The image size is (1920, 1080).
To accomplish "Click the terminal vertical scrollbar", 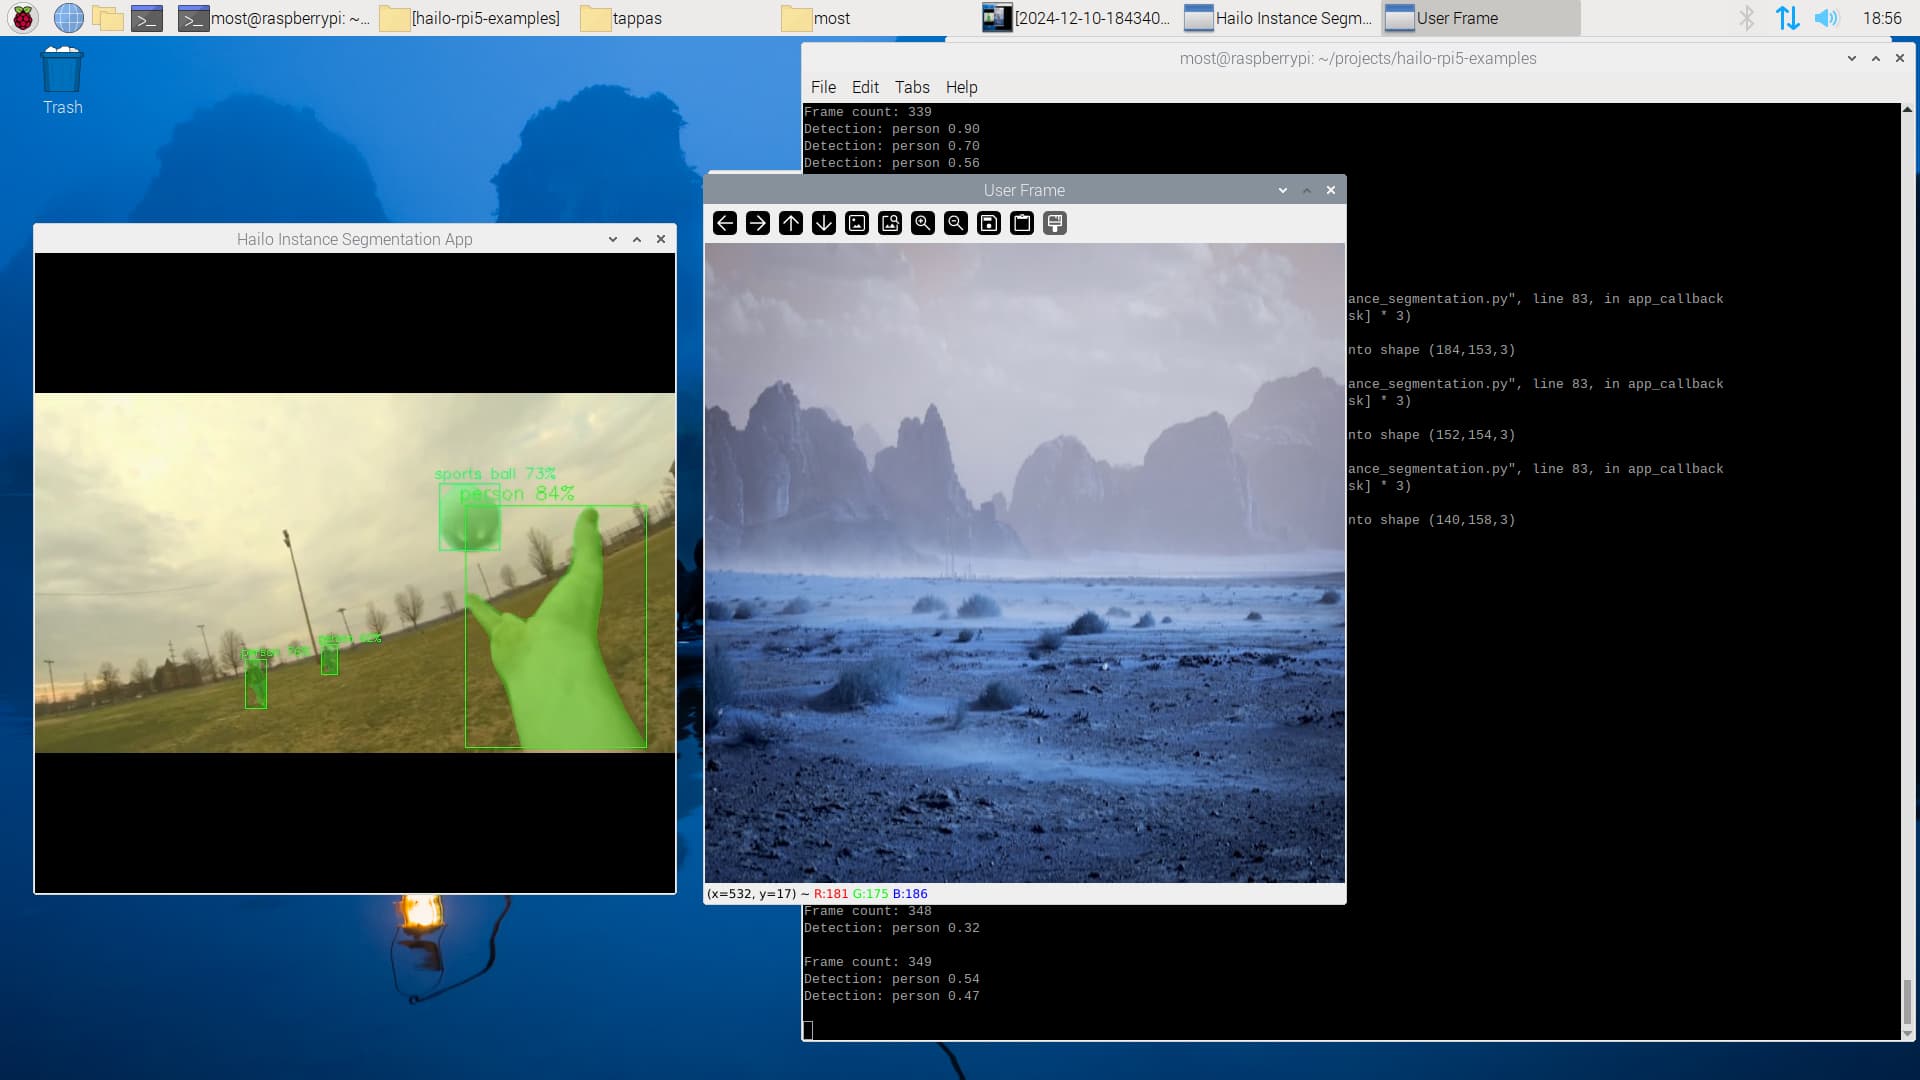I will pyautogui.click(x=1907, y=1002).
